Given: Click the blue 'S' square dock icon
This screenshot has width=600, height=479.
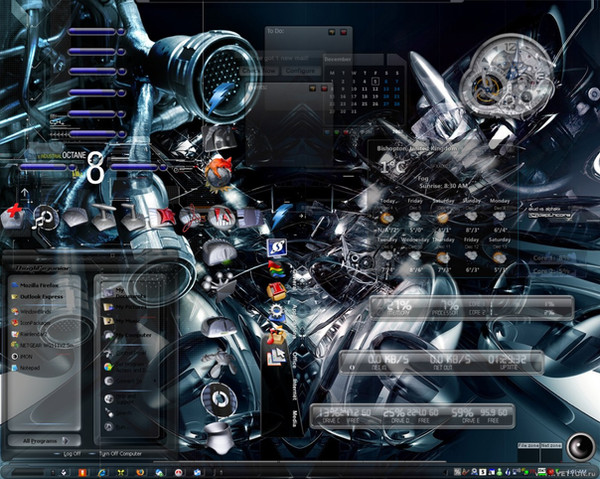Looking at the screenshot, I should (276, 248).
